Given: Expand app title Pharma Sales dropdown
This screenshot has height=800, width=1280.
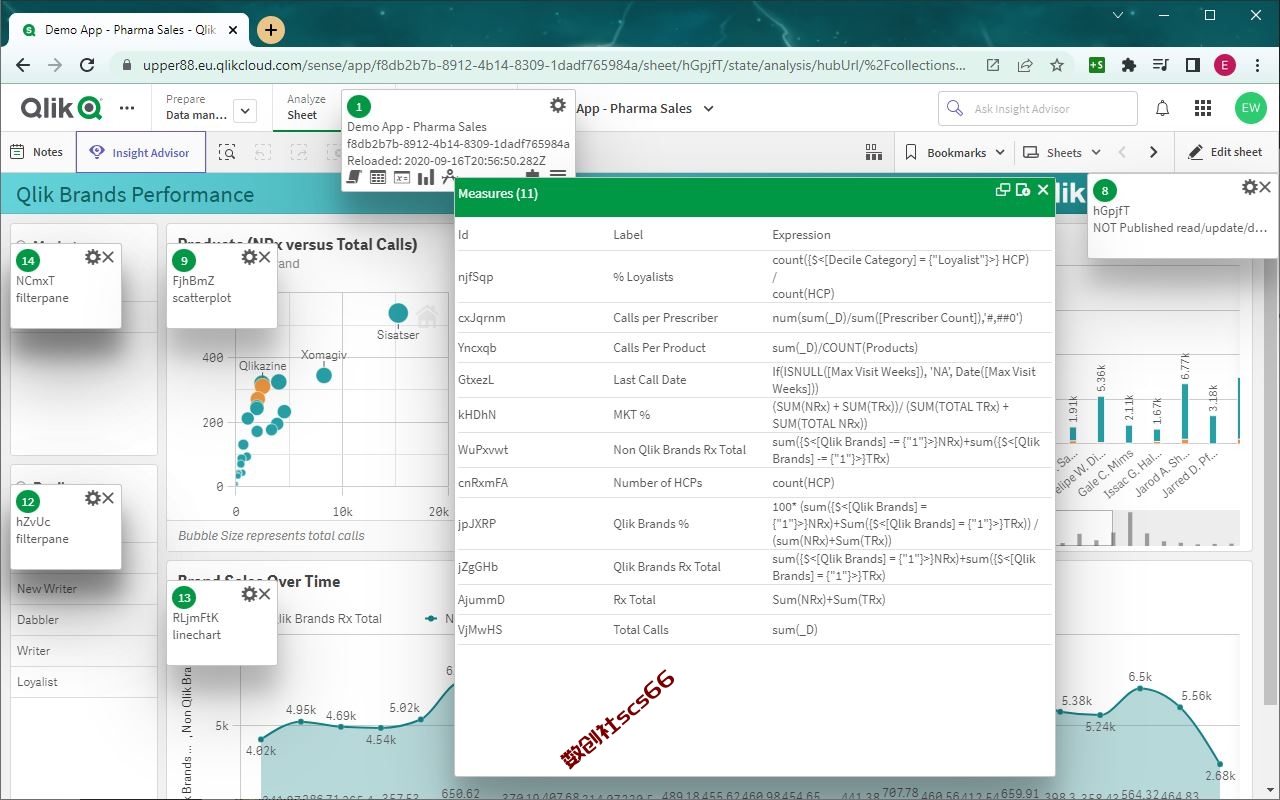Looking at the screenshot, I should click(x=709, y=108).
